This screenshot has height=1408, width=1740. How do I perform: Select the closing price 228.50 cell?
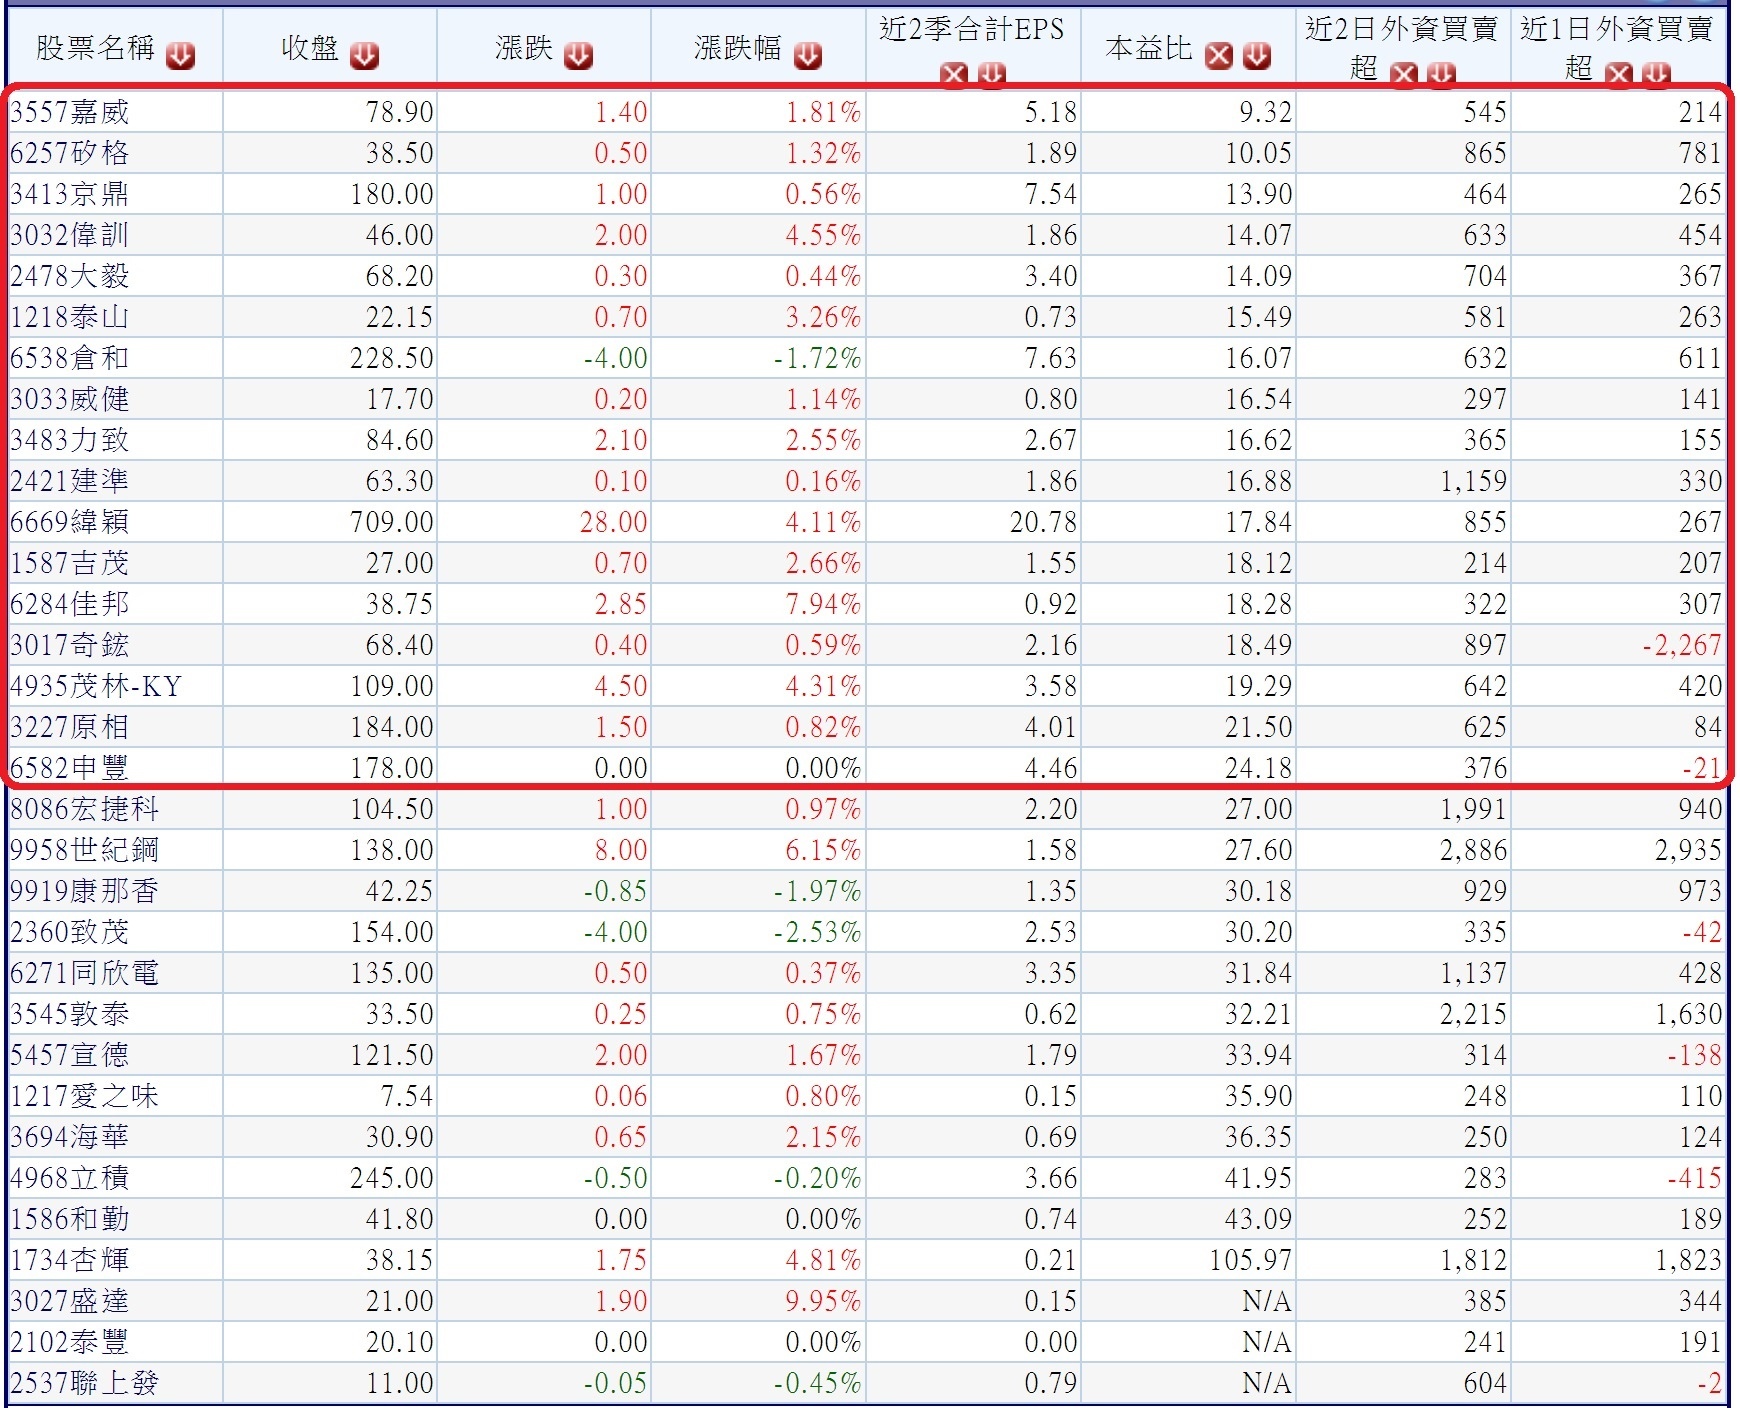330,358
